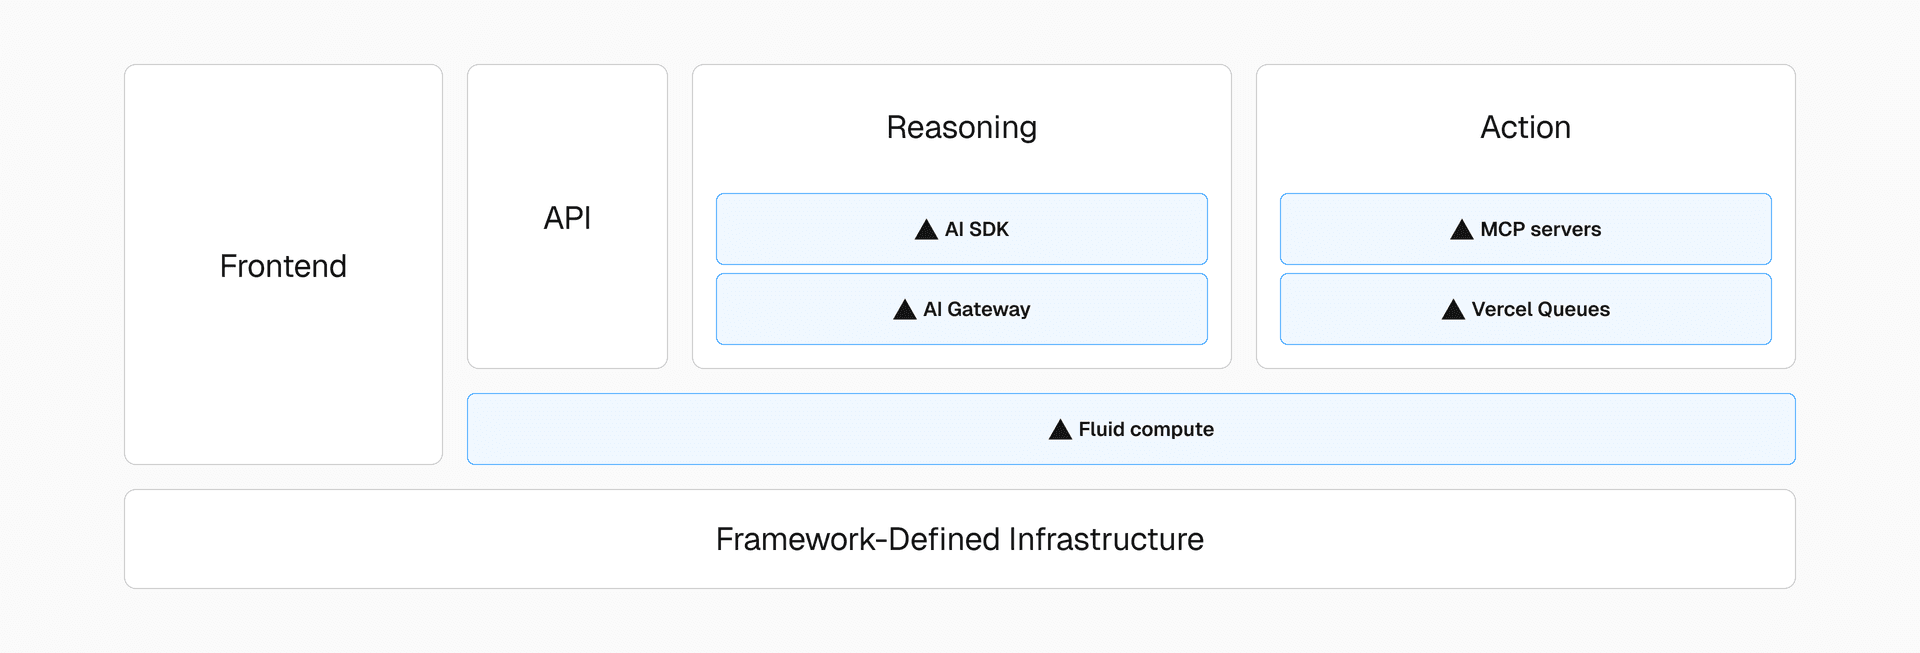Click the Reasoning heading
Screen dimensions: 1920x653
(x=961, y=128)
